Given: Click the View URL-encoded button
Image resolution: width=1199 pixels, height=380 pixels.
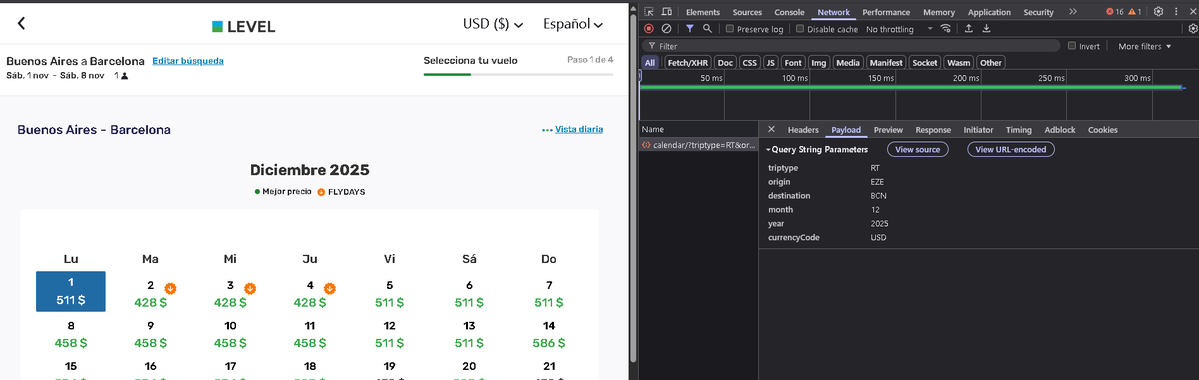Looking at the screenshot, I should pos(1011,149).
